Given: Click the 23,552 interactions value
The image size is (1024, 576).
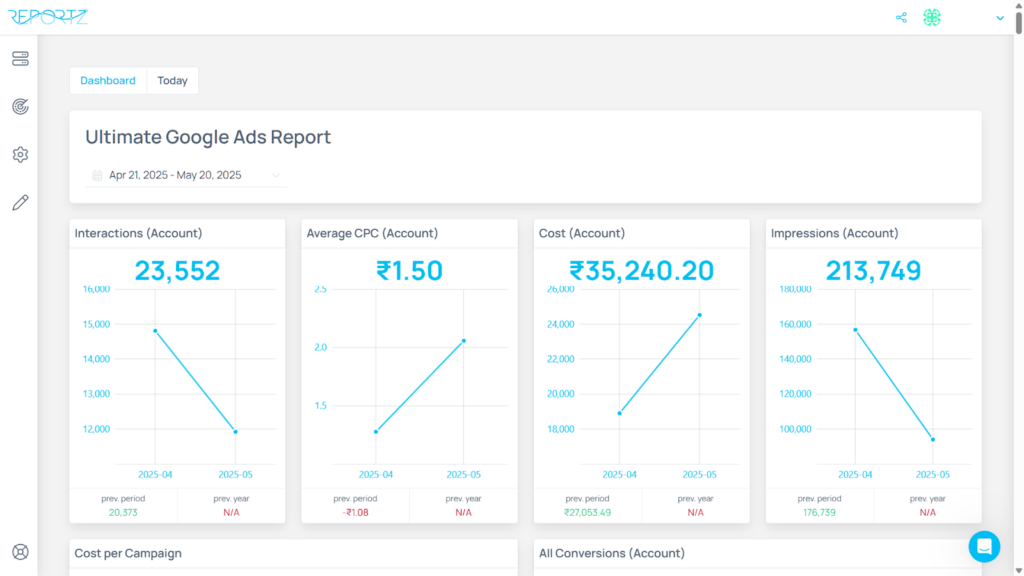Looking at the screenshot, I should pos(178,270).
